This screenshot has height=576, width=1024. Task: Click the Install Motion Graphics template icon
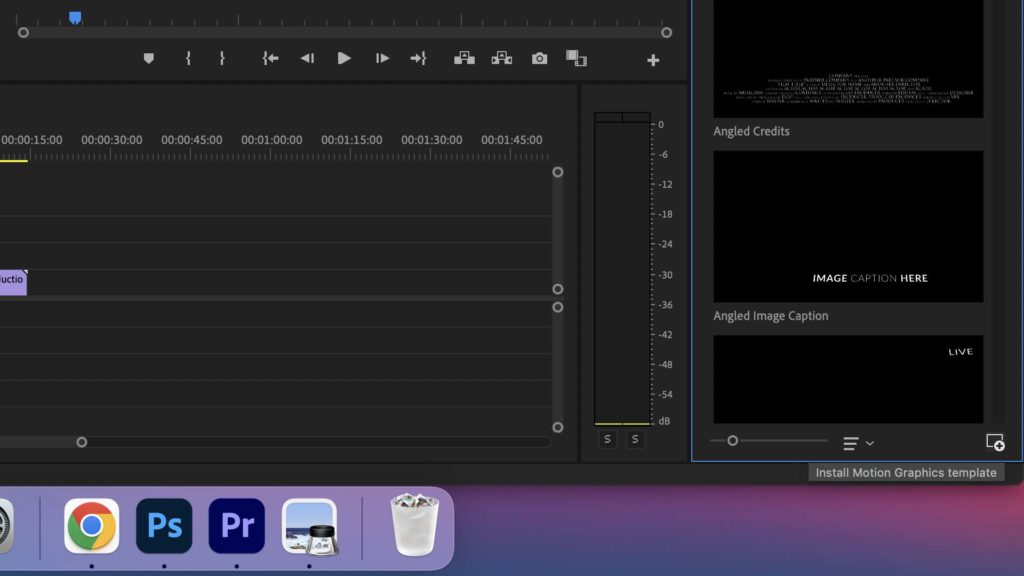click(994, 442)
